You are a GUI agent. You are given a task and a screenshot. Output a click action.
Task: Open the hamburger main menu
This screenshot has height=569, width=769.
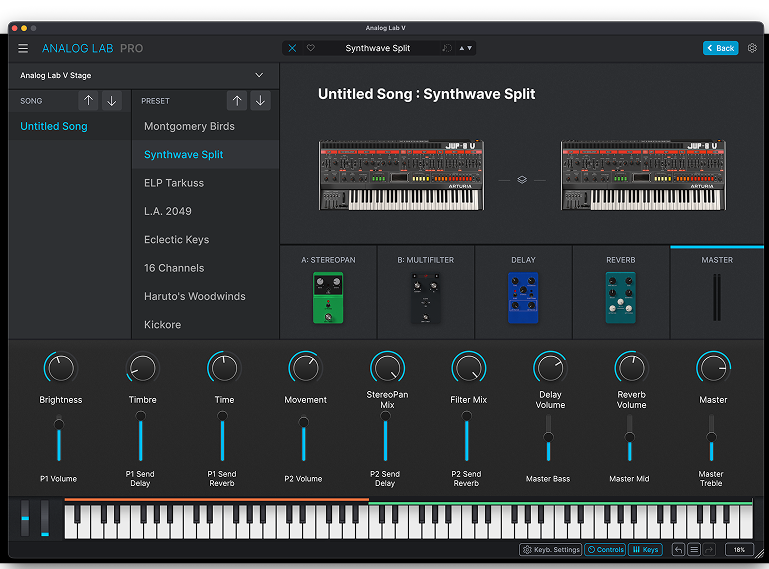tap(23, 48)
